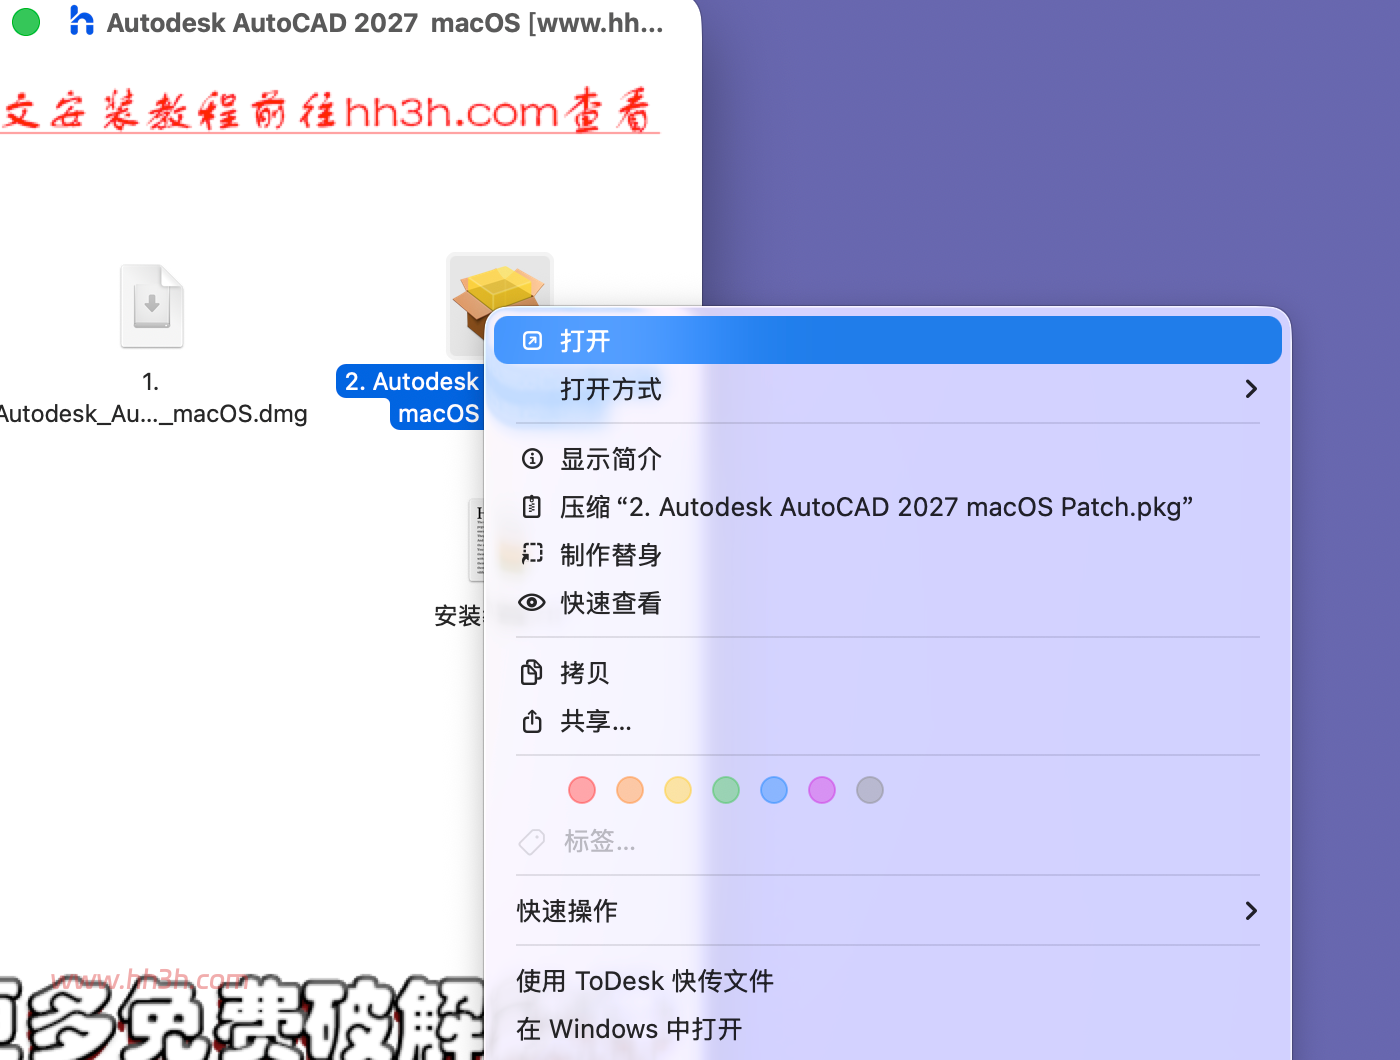This screenshot has height=1060, width=1400.
Task: Click the tag icon beside 标签…
Action: pyautogui.click(x=532, y=842)
